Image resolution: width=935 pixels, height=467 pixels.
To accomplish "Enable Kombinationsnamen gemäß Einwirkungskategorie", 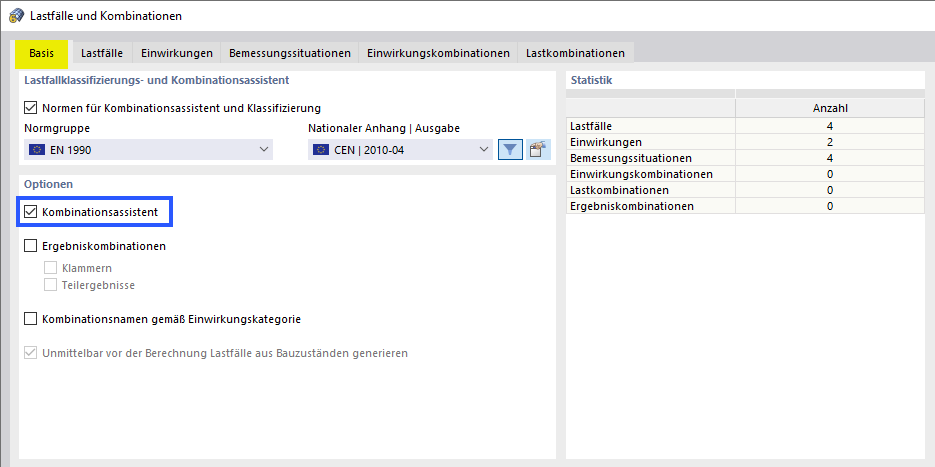I will pyautogui.click(x=30, y=320).
